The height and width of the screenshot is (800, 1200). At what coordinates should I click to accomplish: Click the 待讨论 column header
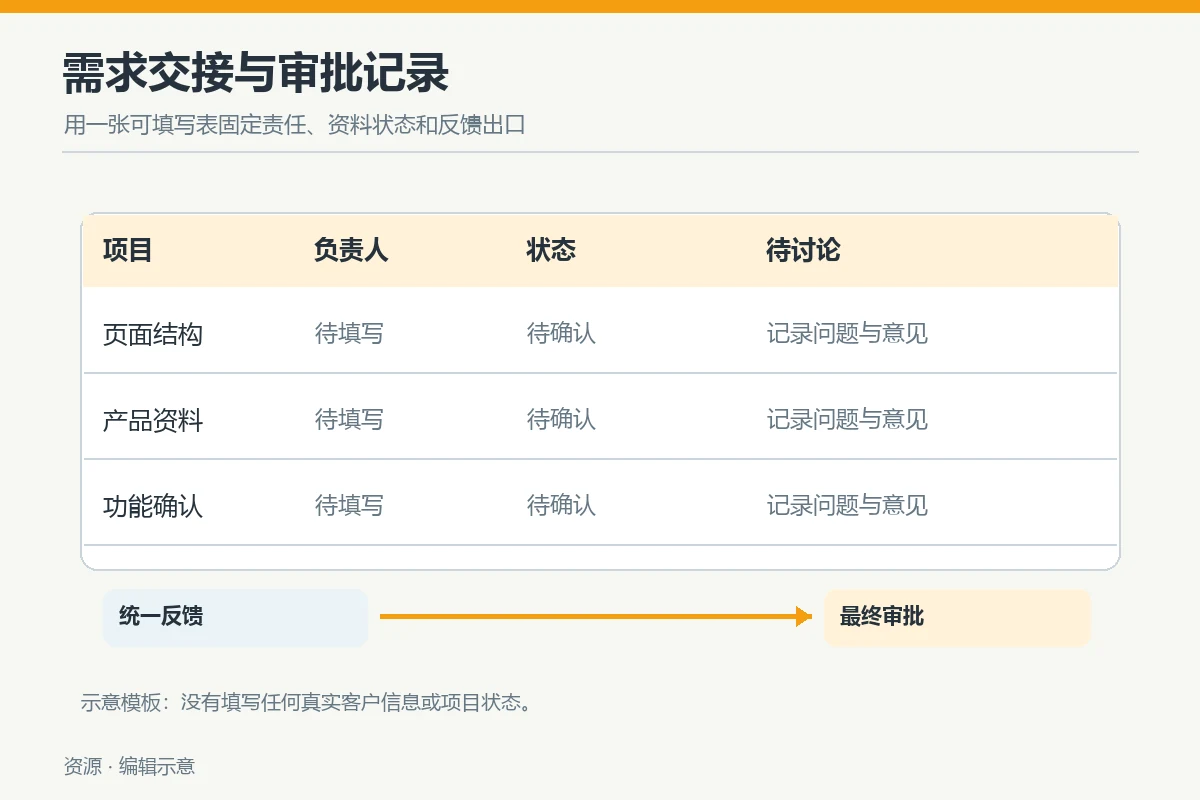803,250
